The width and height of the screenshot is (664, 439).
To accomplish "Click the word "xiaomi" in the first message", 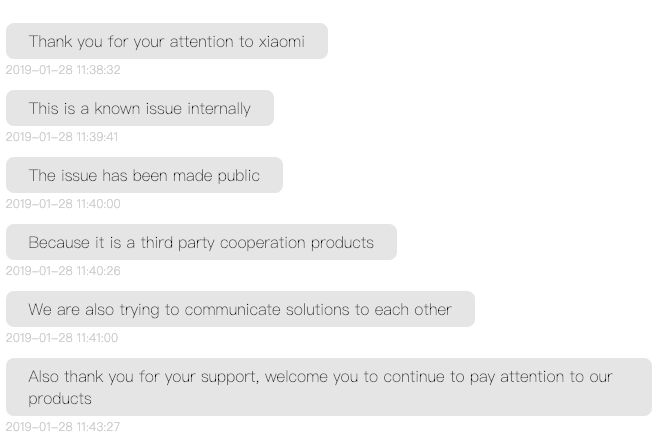I will tap(281, 42).
